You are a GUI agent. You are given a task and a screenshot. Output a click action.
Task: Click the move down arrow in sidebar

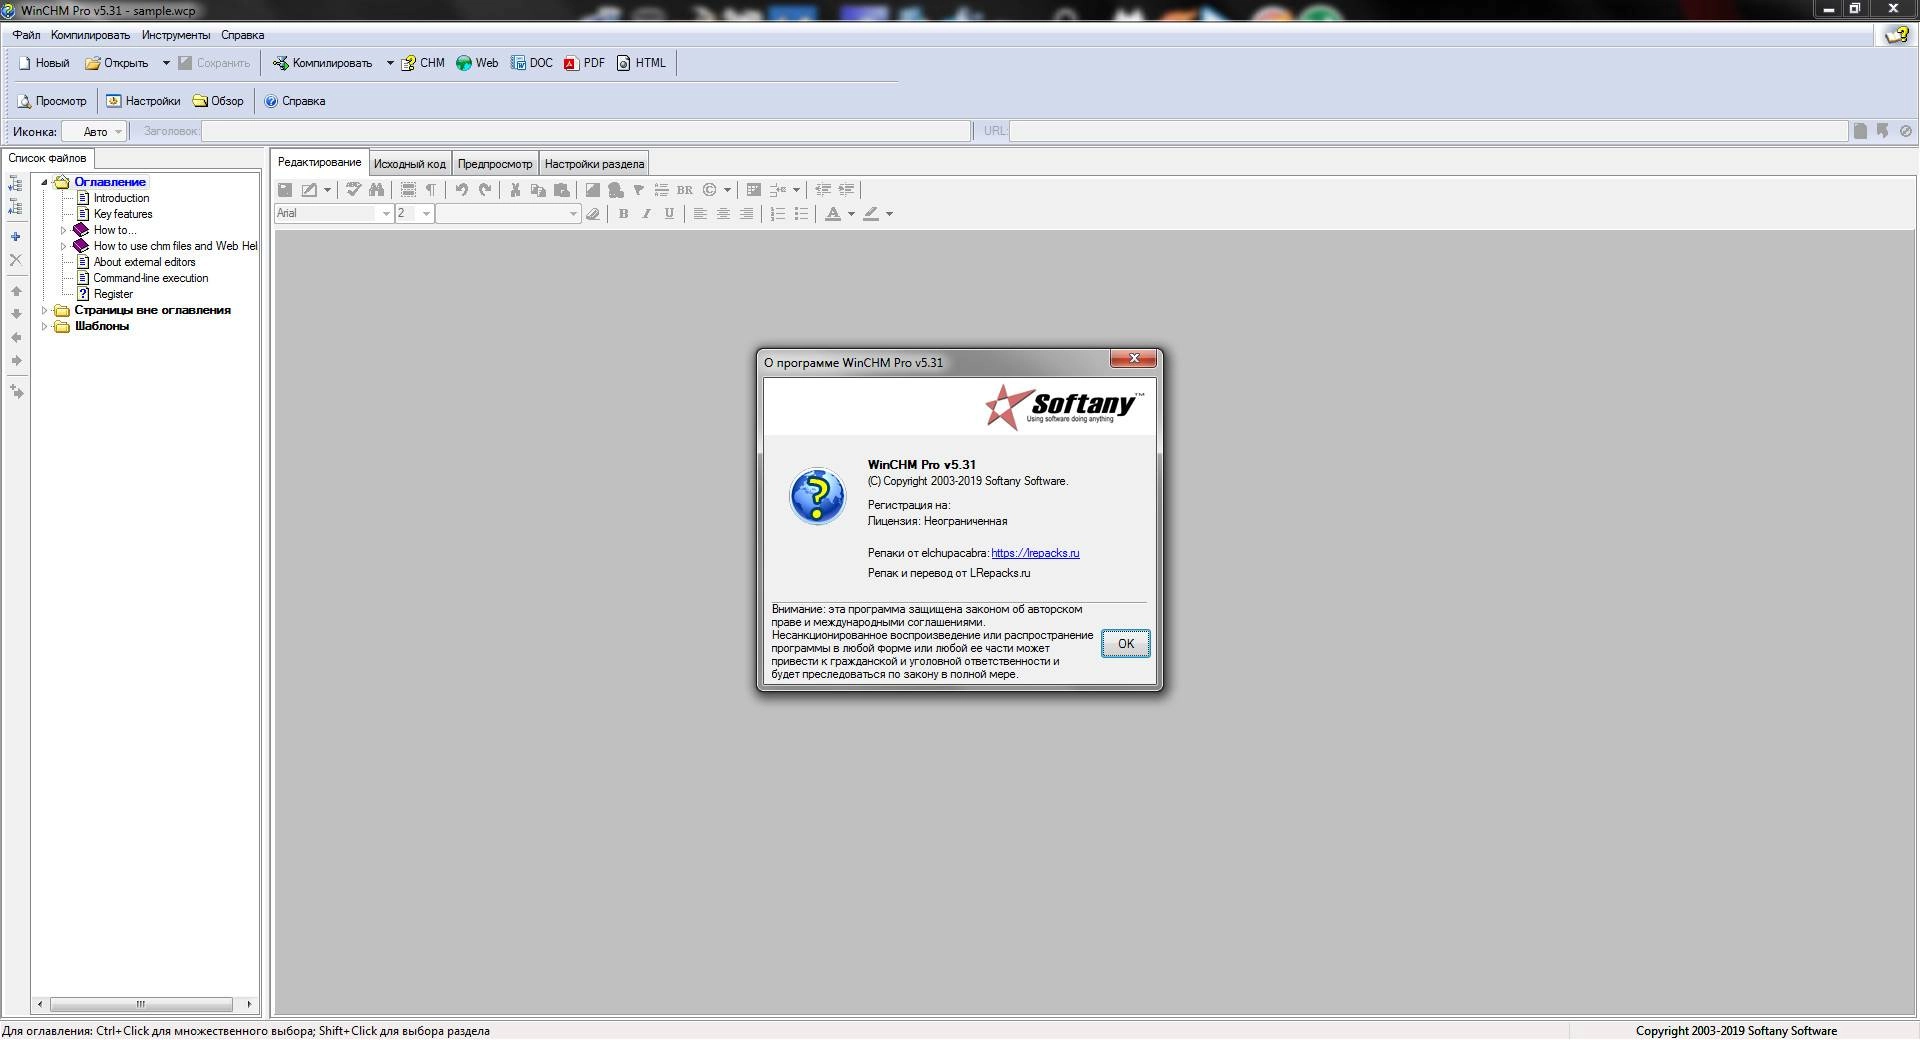click(16, 314)
